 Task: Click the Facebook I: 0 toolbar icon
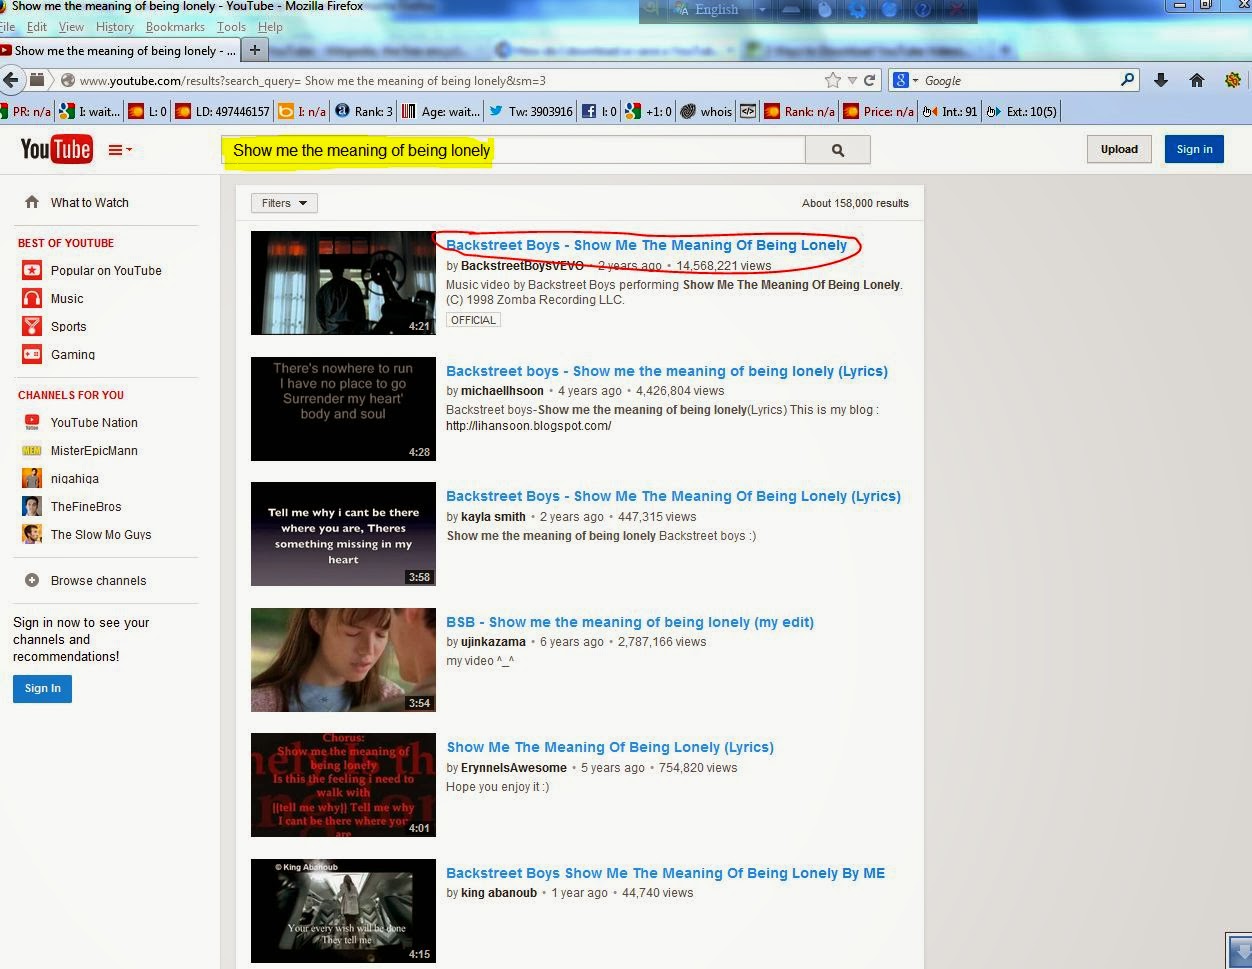click(x=599, y=111)
